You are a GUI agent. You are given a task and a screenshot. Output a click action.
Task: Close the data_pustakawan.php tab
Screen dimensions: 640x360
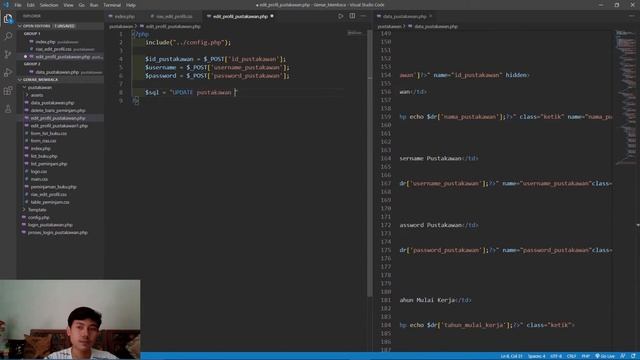[x=431, y=16]
